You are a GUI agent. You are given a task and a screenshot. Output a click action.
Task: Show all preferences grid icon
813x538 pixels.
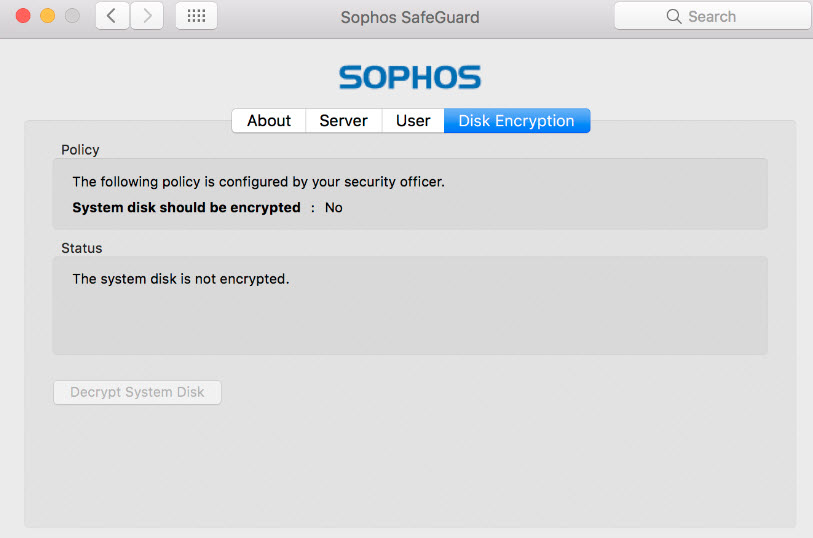(197, 16)
